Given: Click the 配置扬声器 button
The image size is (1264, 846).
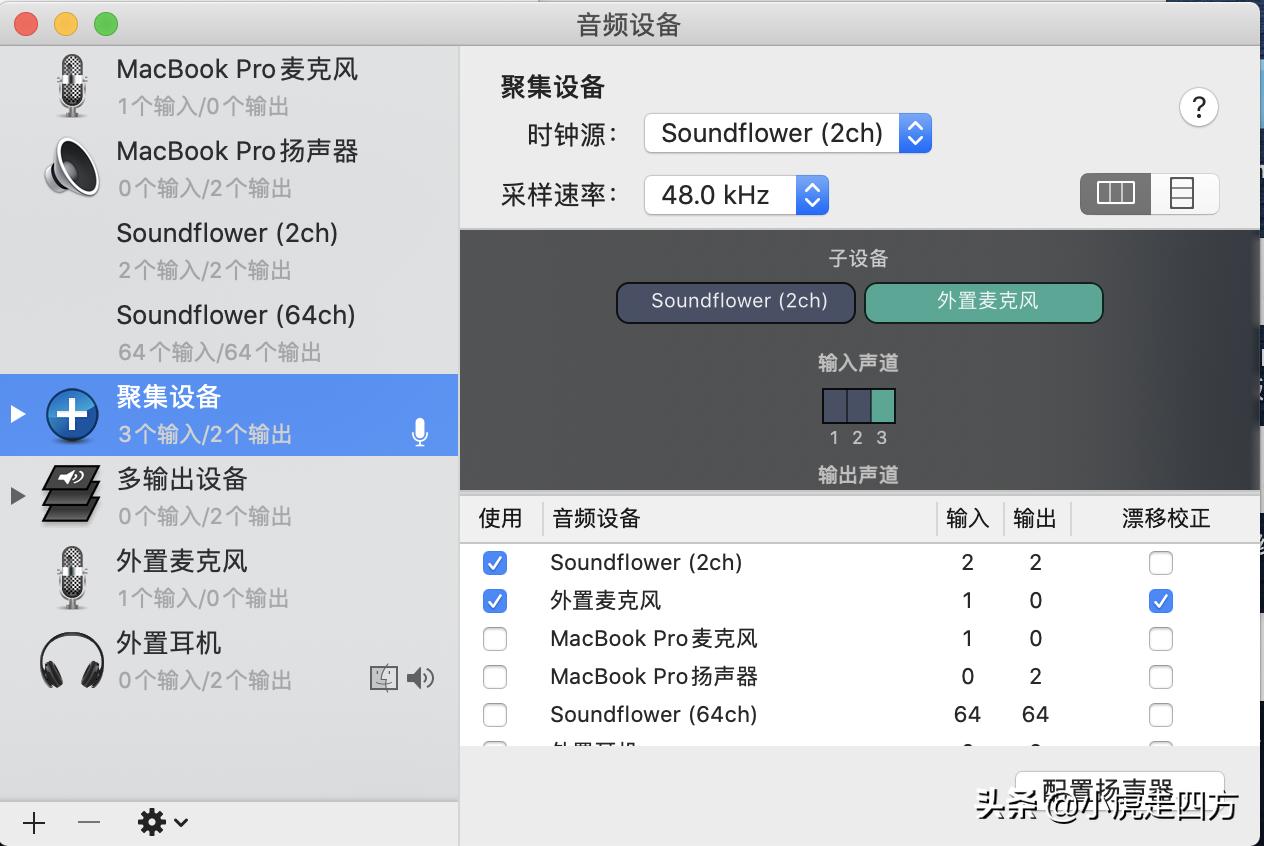Looking at the screenshot, I should [1119, 788].
